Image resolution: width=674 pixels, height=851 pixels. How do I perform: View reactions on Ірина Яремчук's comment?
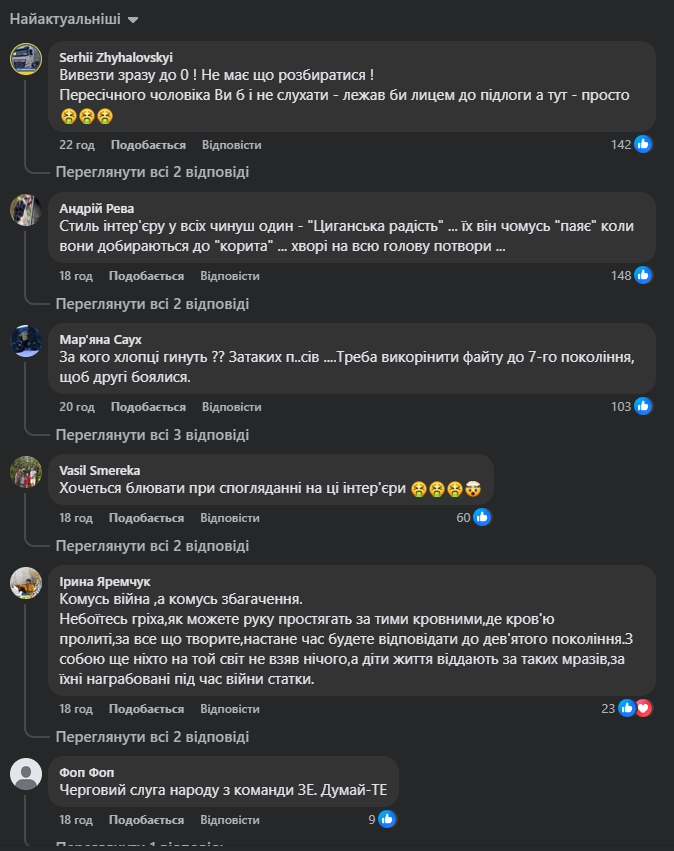click(635, 708)
